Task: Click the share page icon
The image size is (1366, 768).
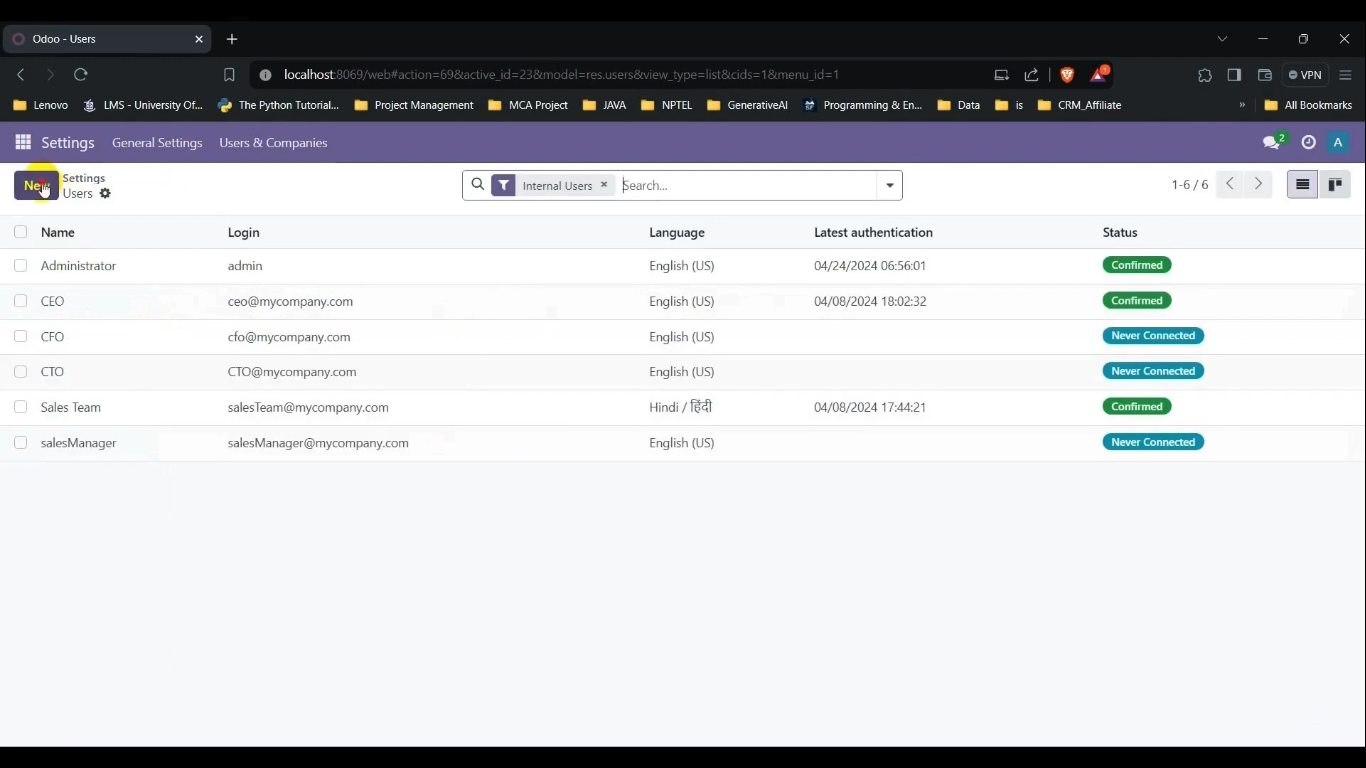Action: click(x=1032, y=75)
